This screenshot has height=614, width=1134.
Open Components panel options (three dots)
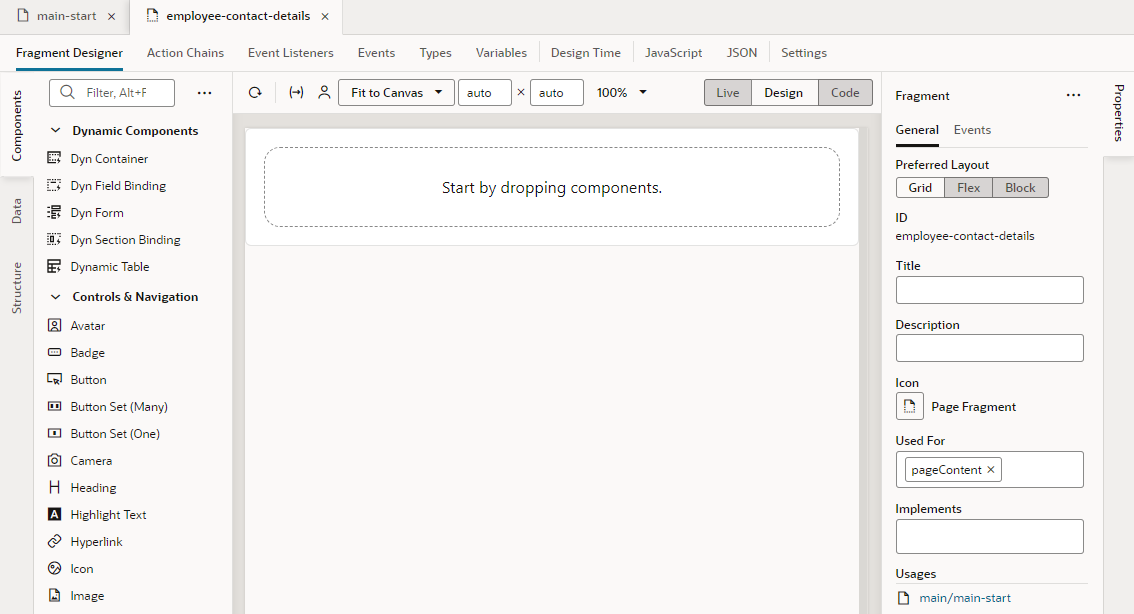coord(205,93)
